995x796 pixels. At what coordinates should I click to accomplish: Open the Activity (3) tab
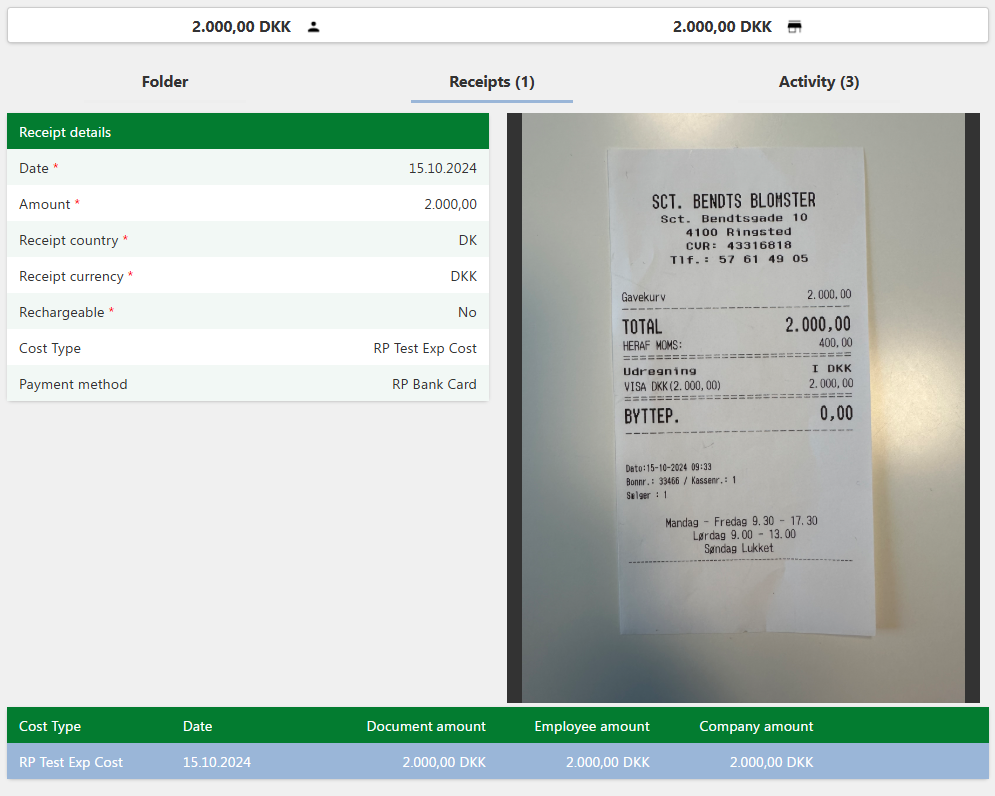click(819, 82)
